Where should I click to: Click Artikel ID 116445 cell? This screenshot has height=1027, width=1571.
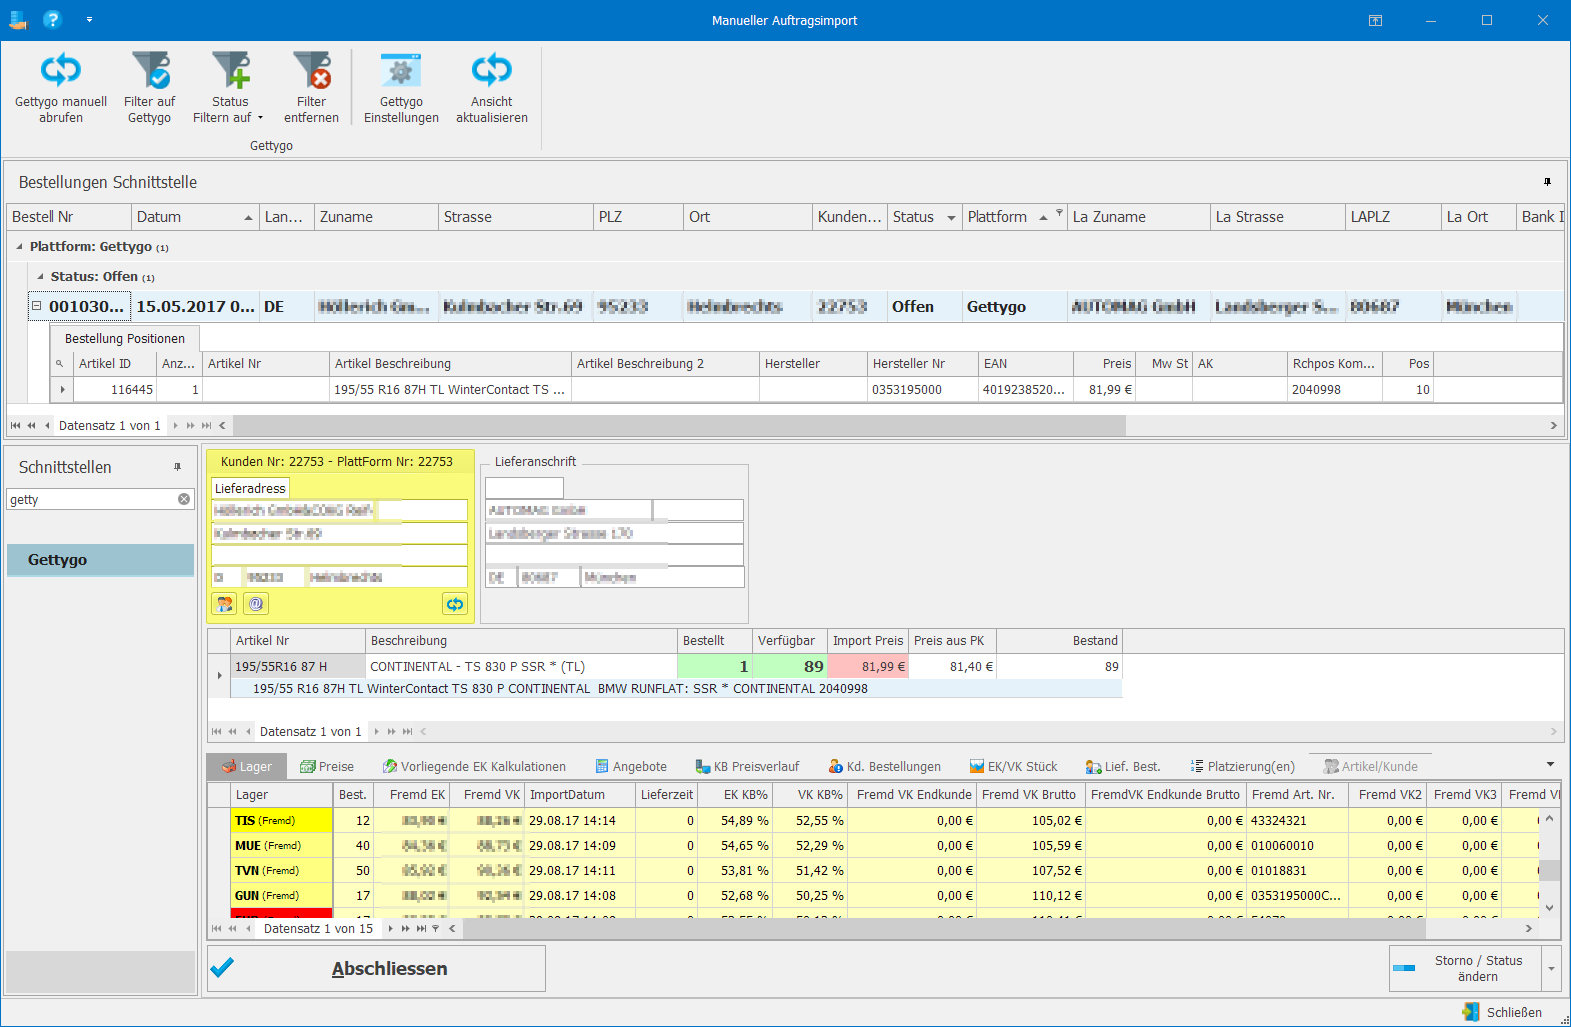pyautogui.click(x=114, y=389)
